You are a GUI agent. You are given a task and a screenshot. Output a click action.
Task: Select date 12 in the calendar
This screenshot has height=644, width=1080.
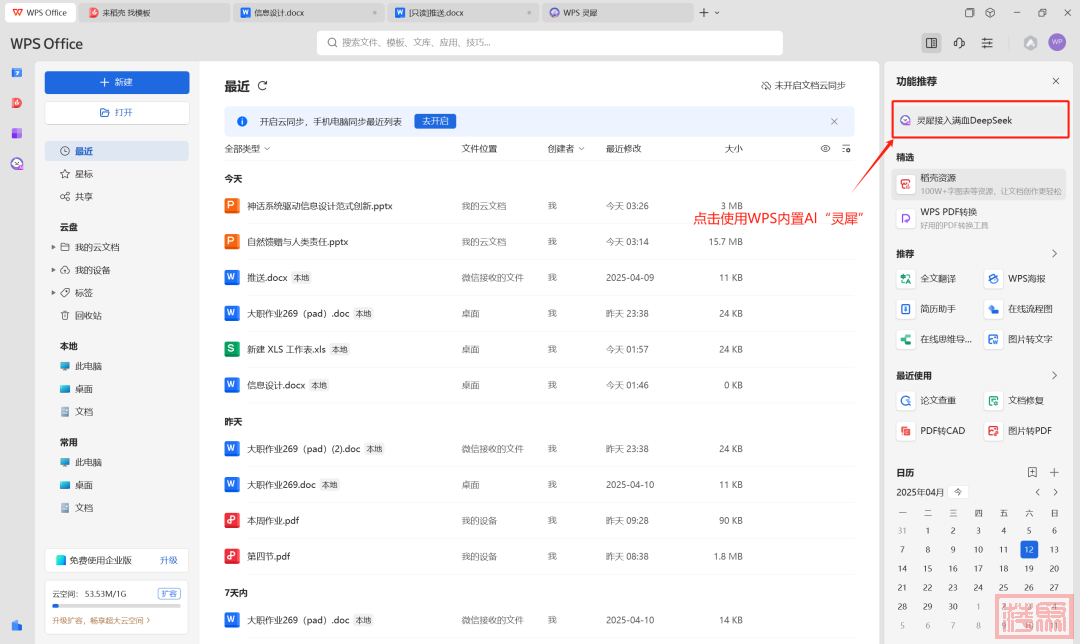[x=1028, y=549]
